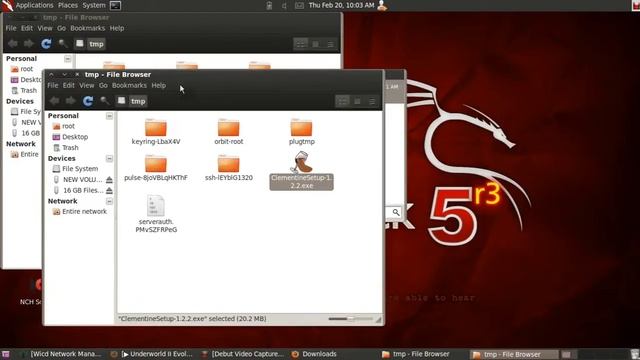Open File menu in front File Browser
The image size is (640, 360).
pyautogui.click(x=53, y=85)
